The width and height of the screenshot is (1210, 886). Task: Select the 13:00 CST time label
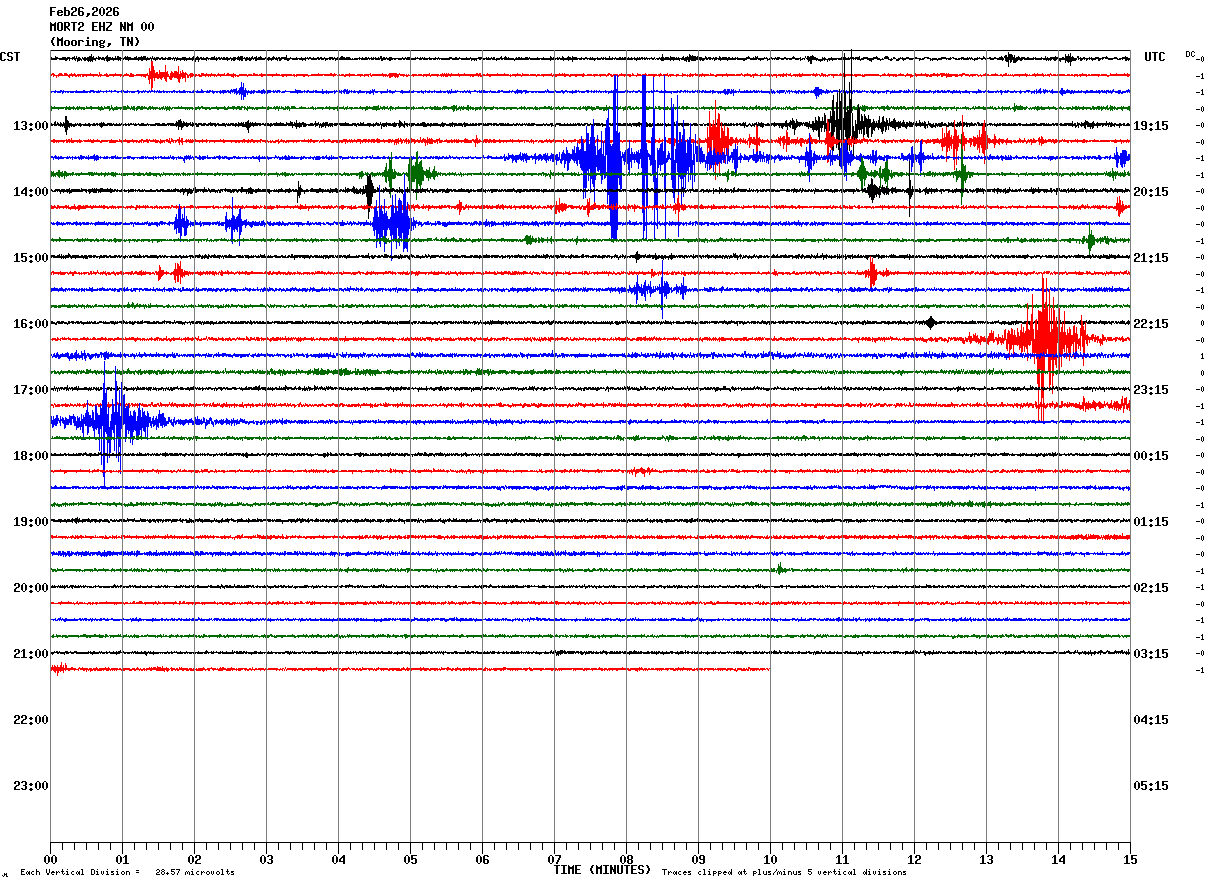point(30,126)
